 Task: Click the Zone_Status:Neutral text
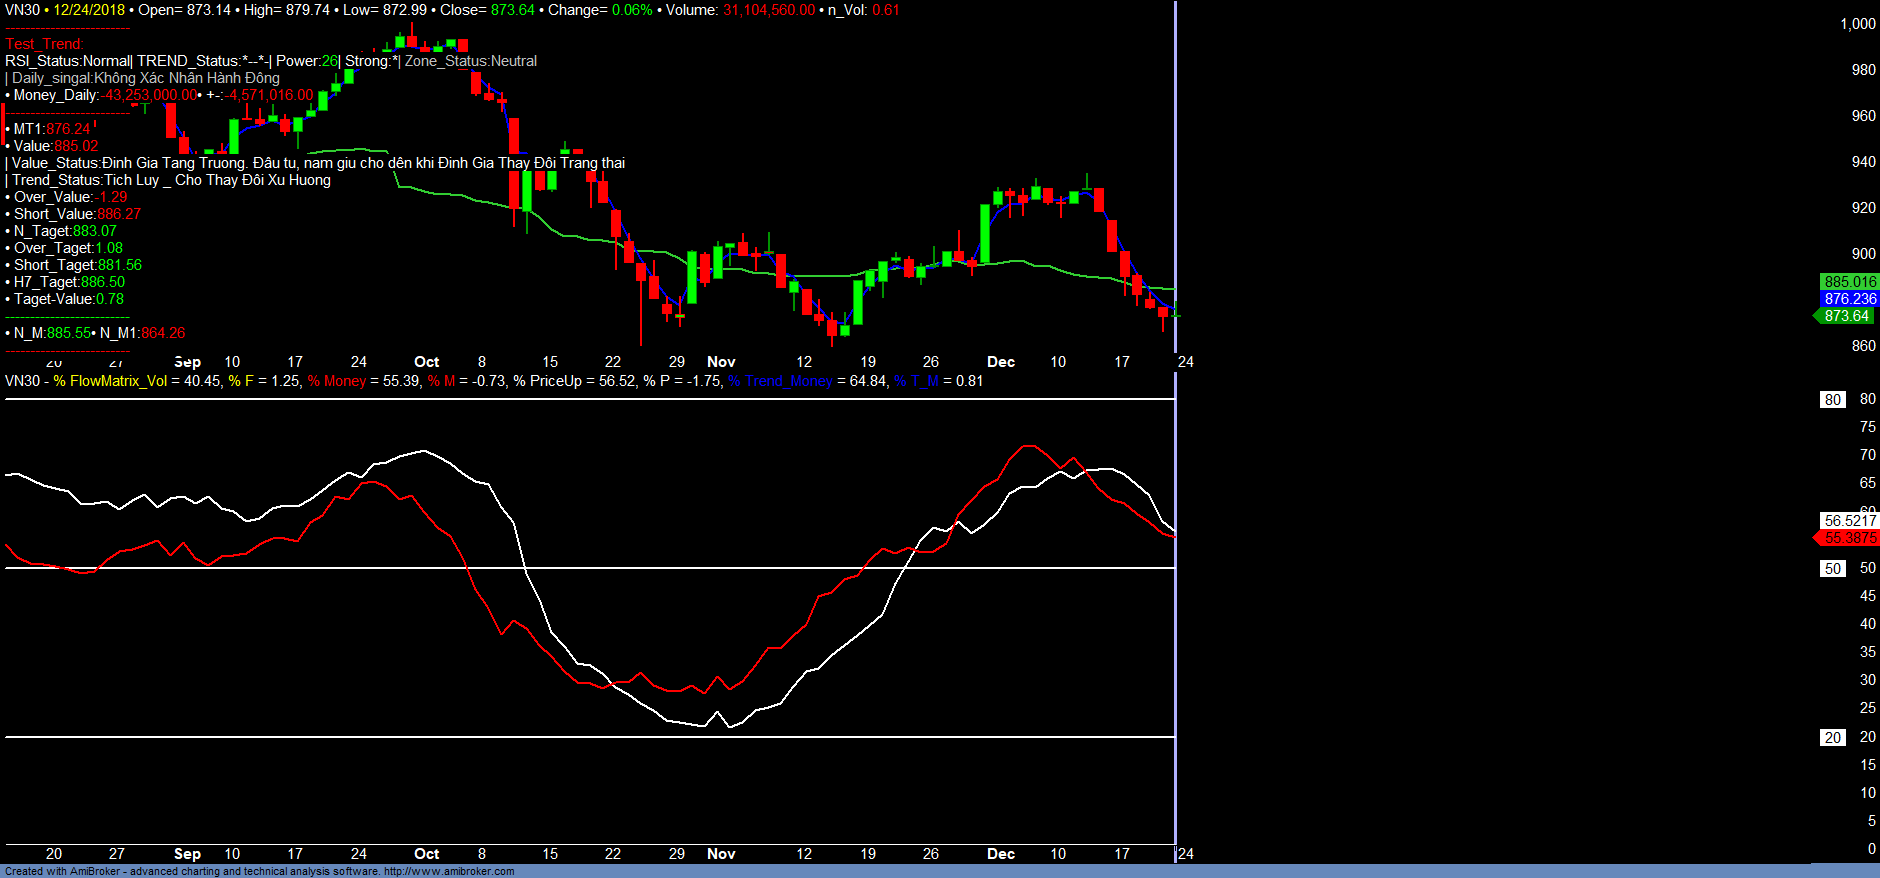(470, 61)
